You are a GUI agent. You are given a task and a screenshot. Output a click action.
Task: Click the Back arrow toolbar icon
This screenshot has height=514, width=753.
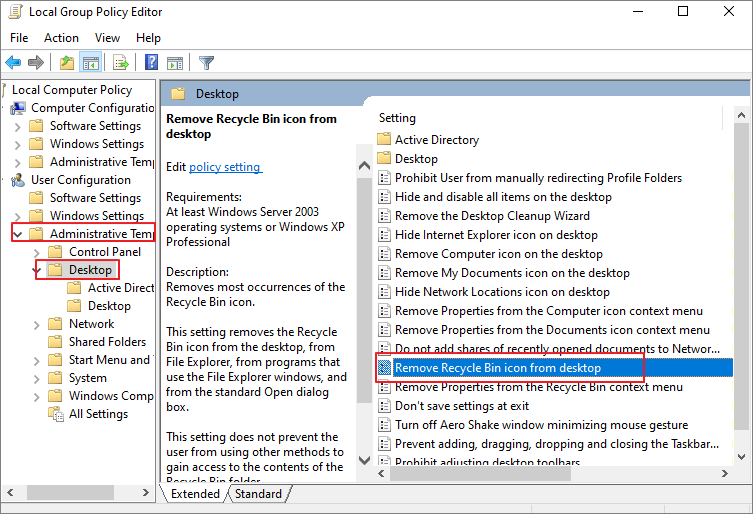click(14, 62)
